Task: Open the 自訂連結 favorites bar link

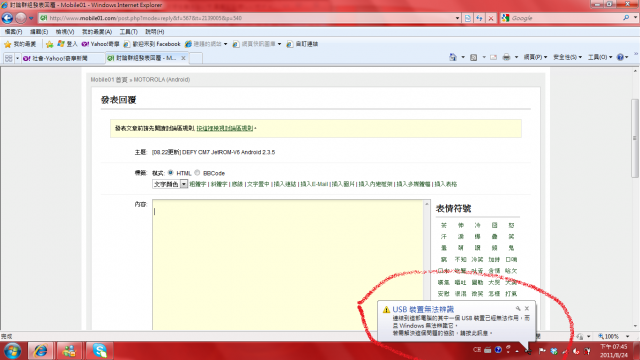Action: (302, 44)
